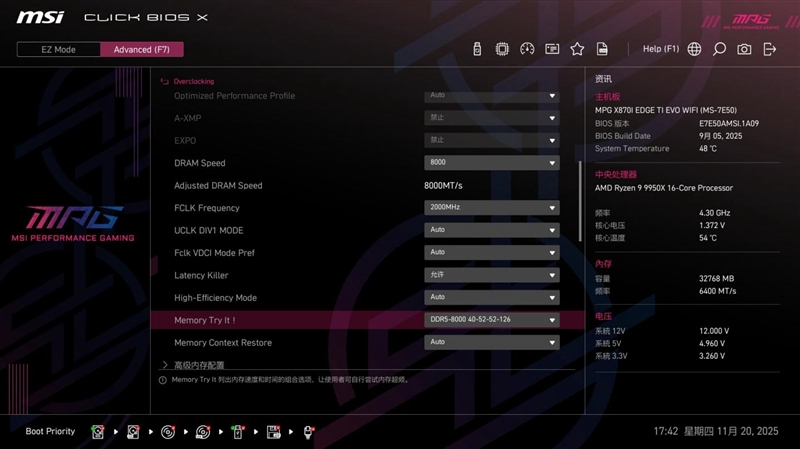Viewport: 800px width, 449px height.
Task: Select Advanced (F7) mode tab
Action: point(142,49)
